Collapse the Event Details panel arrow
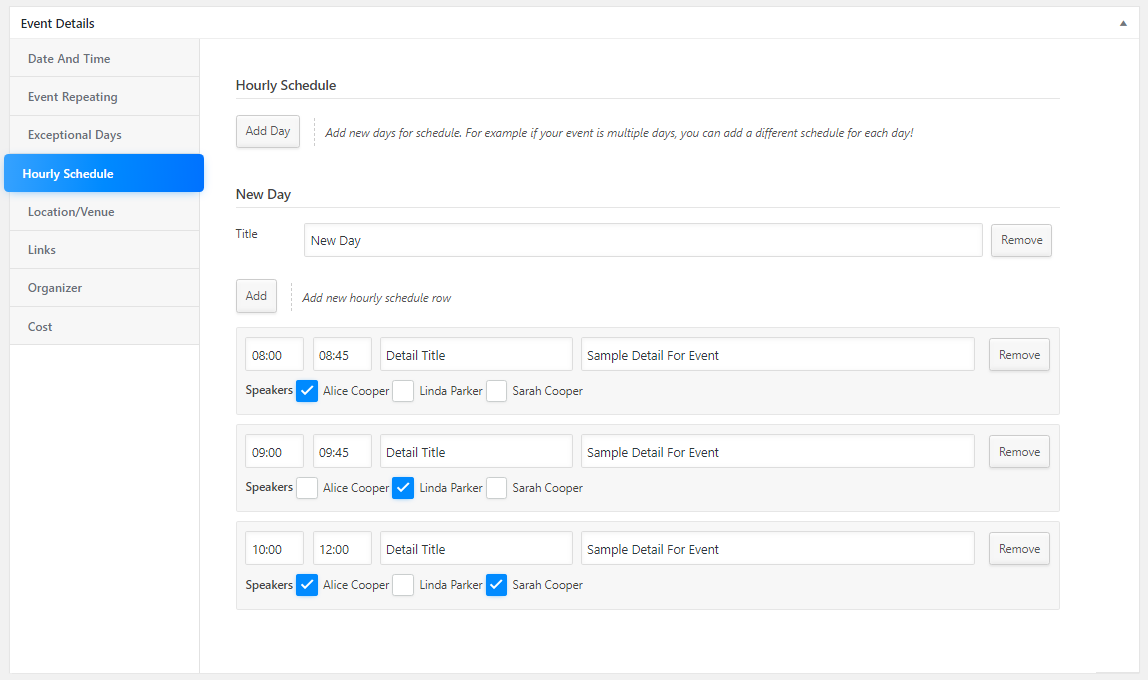Image resolution: width=1148 pixels, height=680 pixels. (1123, 23)
